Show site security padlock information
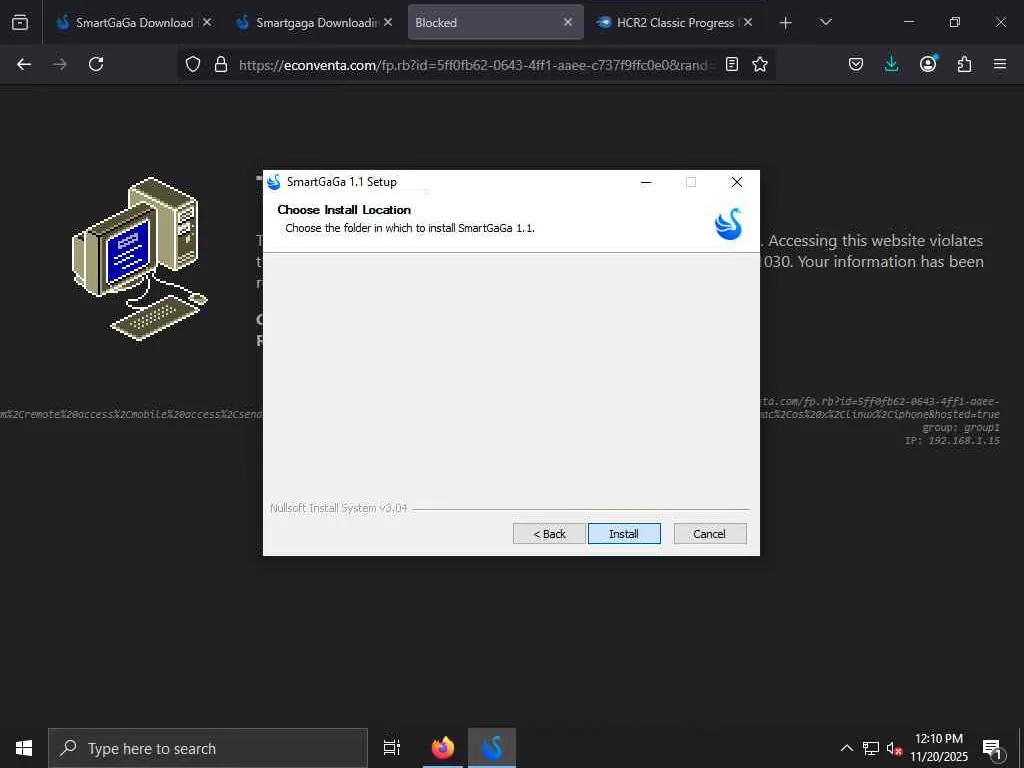 tap(221, 64)
